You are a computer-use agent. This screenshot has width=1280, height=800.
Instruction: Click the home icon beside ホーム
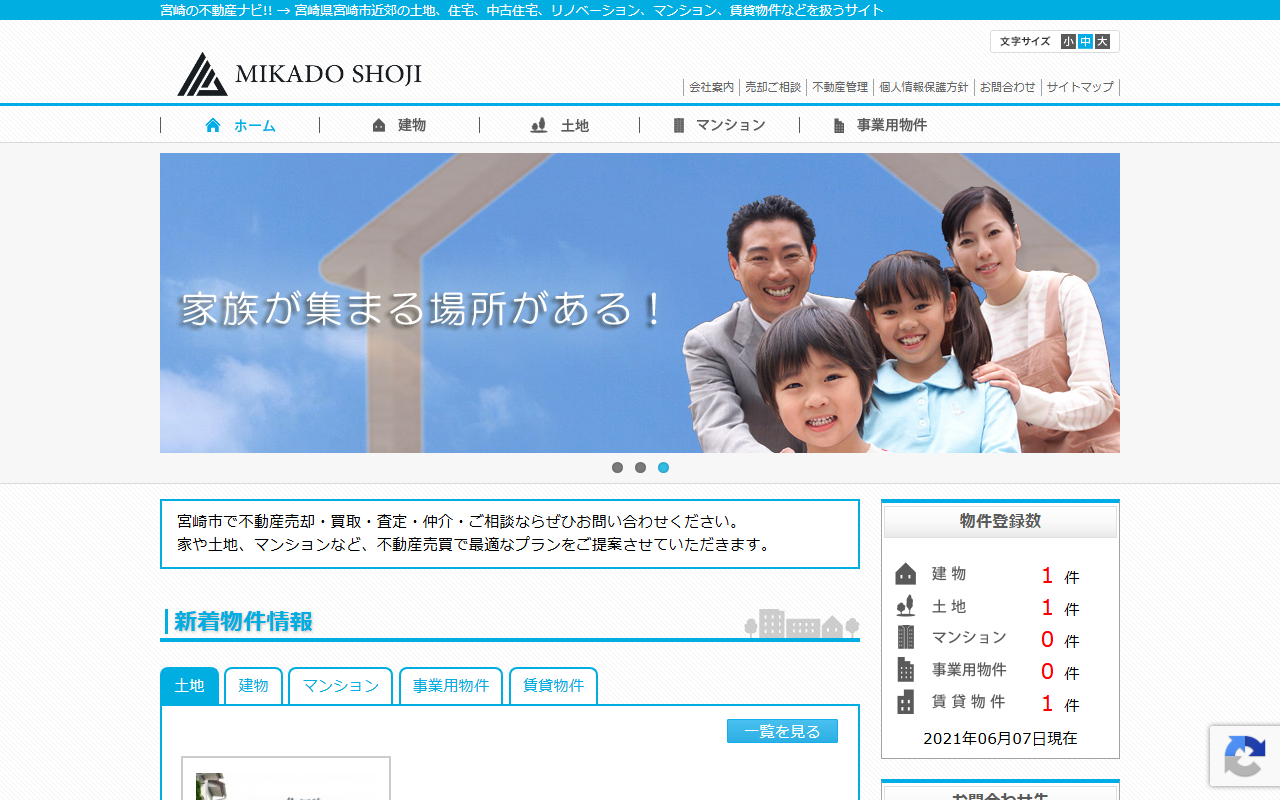tap(213, 125)
